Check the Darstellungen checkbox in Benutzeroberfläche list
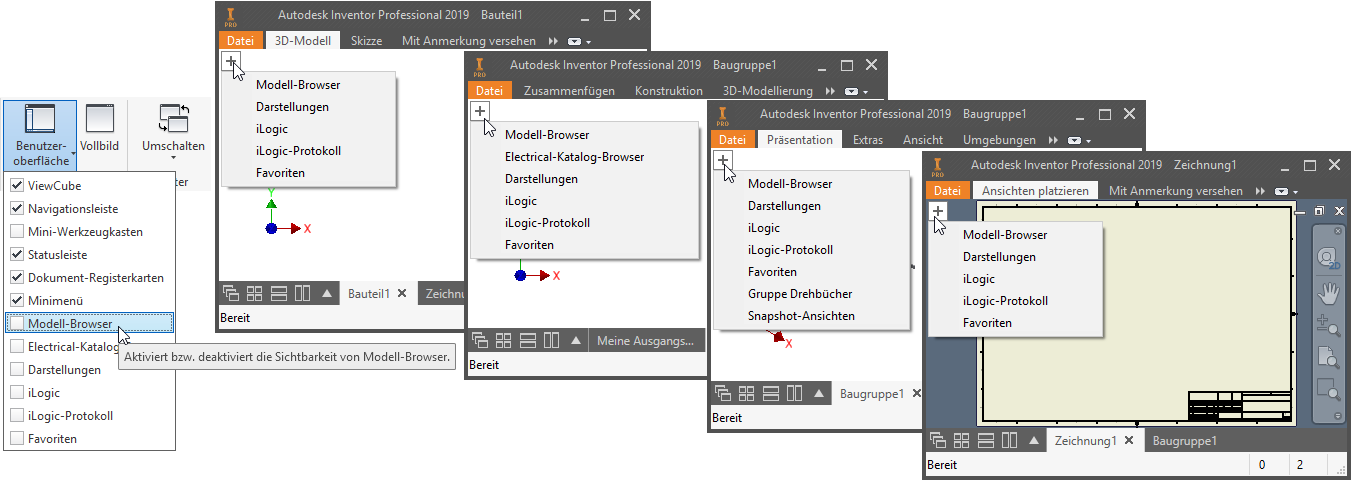1354x482 pixels. coord(17,370)
